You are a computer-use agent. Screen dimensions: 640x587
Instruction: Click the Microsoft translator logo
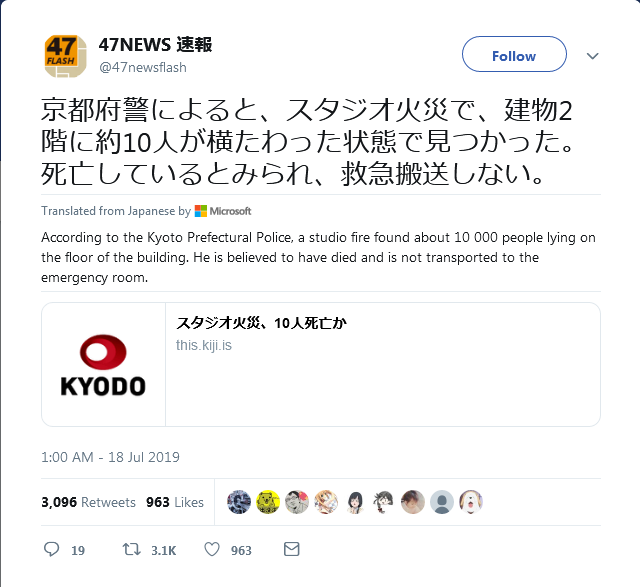(223, 211)
